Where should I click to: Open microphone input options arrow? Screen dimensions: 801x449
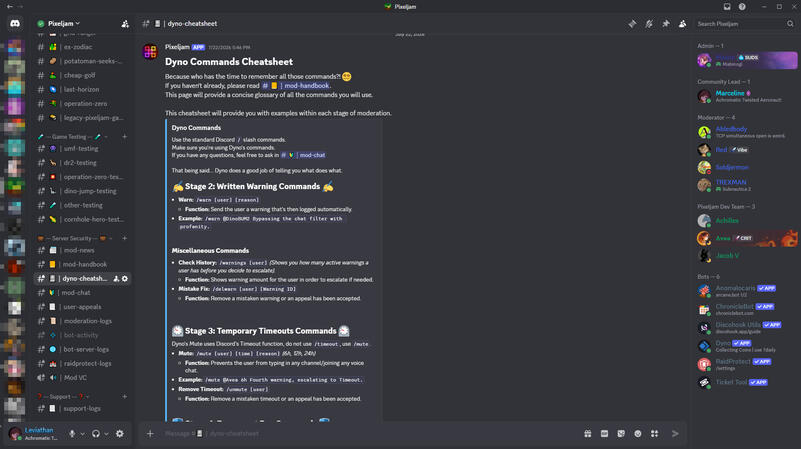coord(82,434)
